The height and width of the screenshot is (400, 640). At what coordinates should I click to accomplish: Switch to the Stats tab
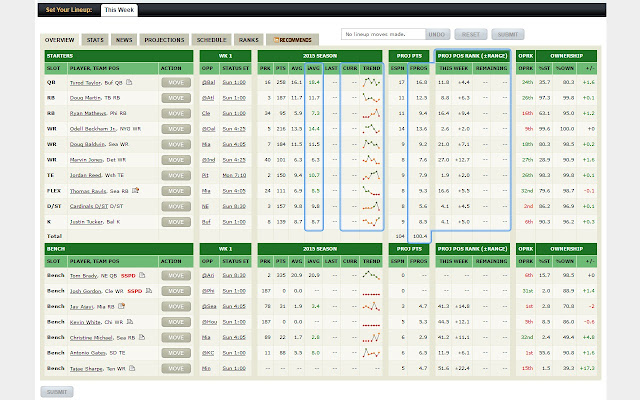pos(95,40)
